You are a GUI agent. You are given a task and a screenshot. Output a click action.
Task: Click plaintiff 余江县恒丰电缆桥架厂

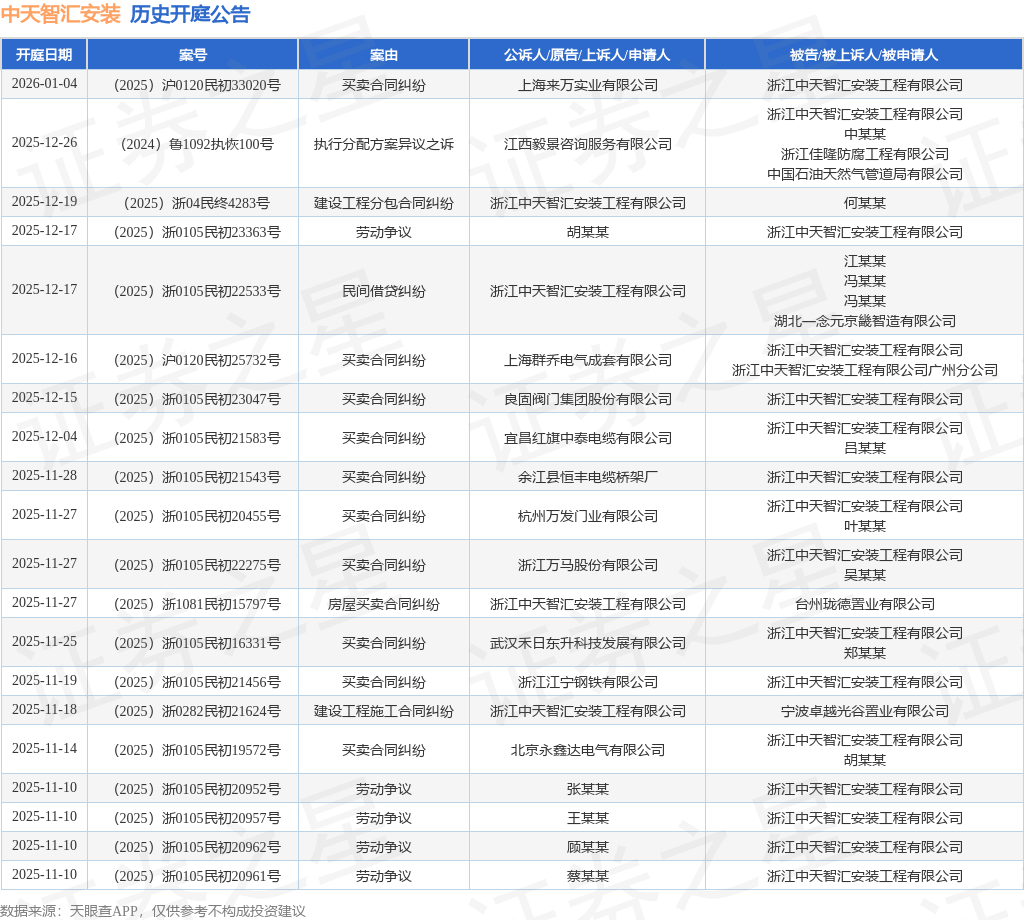click(588, 477)
